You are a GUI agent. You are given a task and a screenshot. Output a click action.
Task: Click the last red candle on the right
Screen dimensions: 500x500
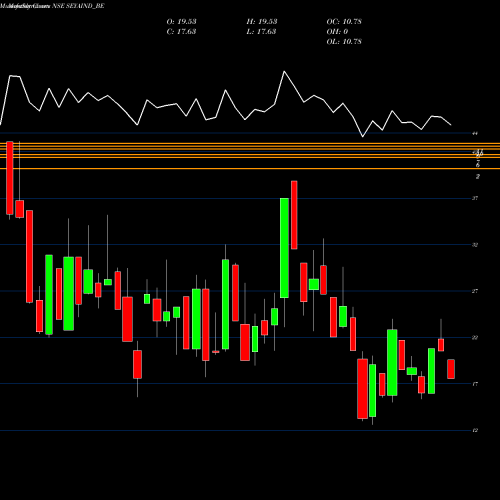[451, 369]
